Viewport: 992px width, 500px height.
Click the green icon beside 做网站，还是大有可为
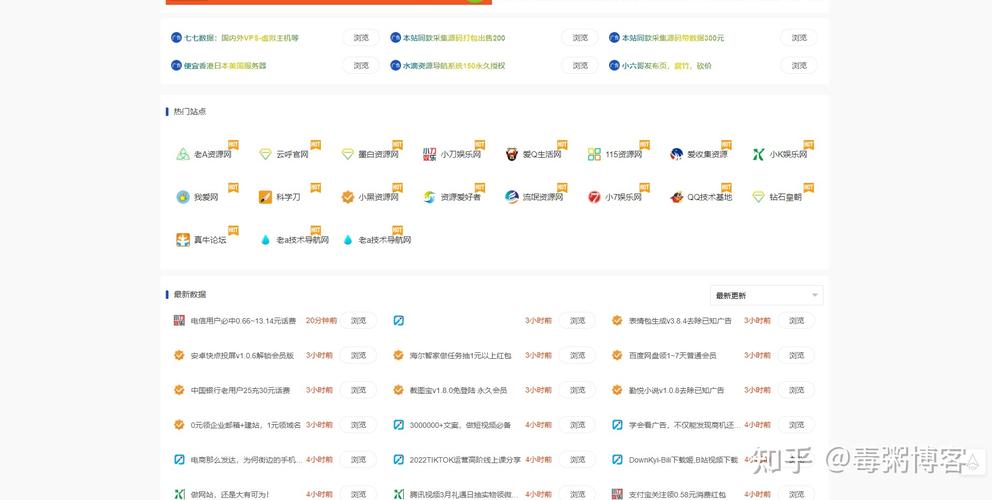point(179,494)
